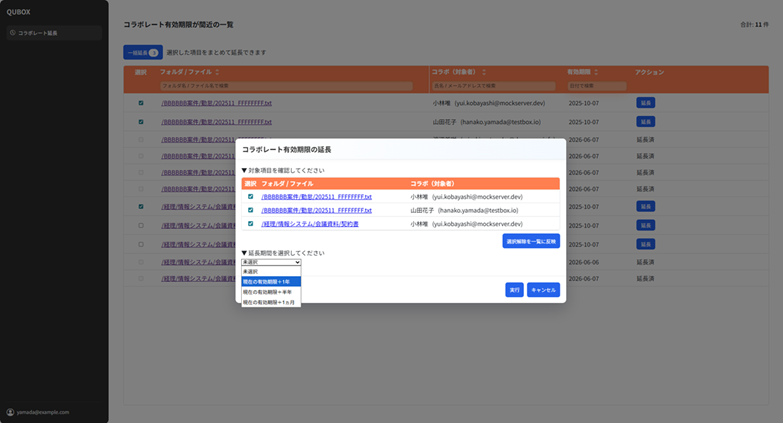Click 選択した項目をまとめて延長できます hint text
Viewport: 783px width, 423px height.
point(216,52)
